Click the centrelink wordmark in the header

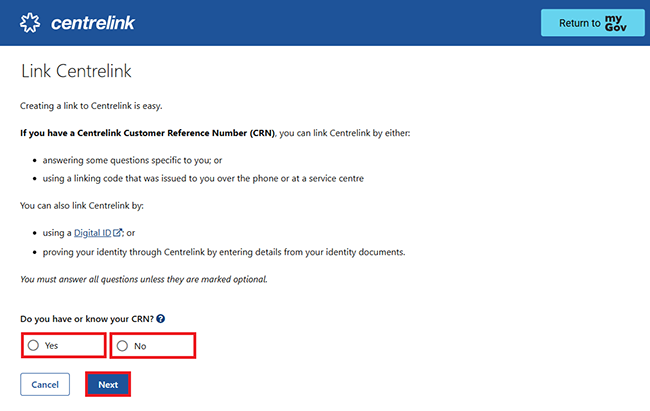tap(92, 22)
